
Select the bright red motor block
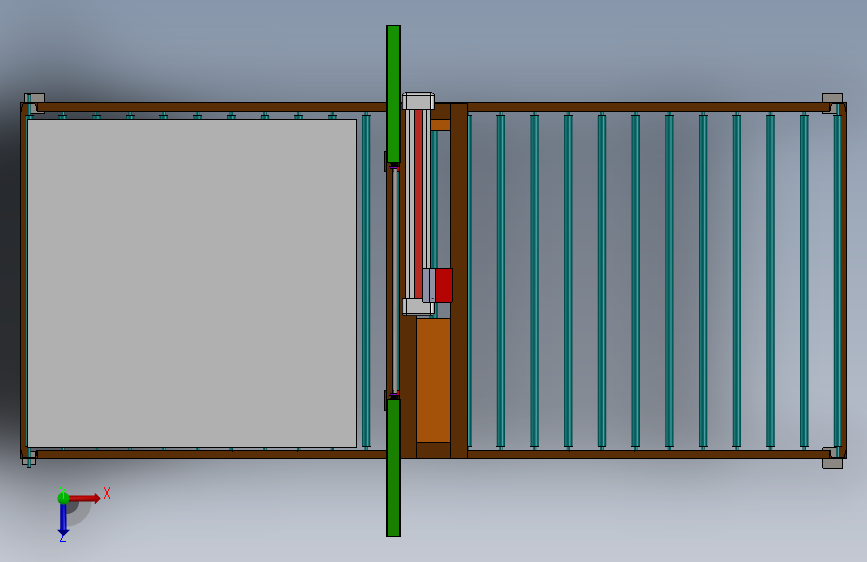443,285
